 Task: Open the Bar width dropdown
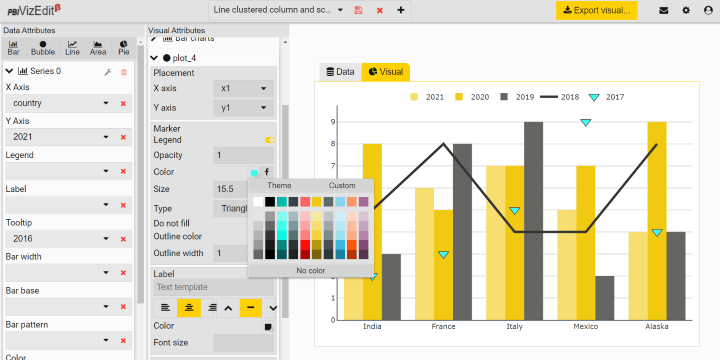click(x=106, y=273)
